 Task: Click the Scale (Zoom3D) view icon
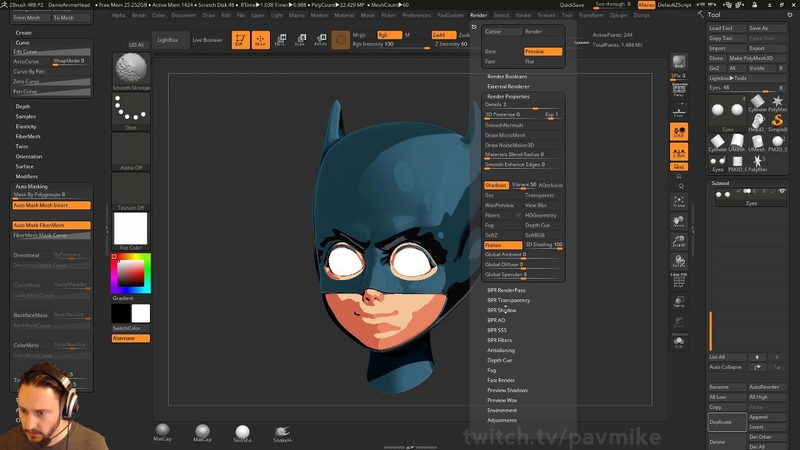click(x=679, y=241)
